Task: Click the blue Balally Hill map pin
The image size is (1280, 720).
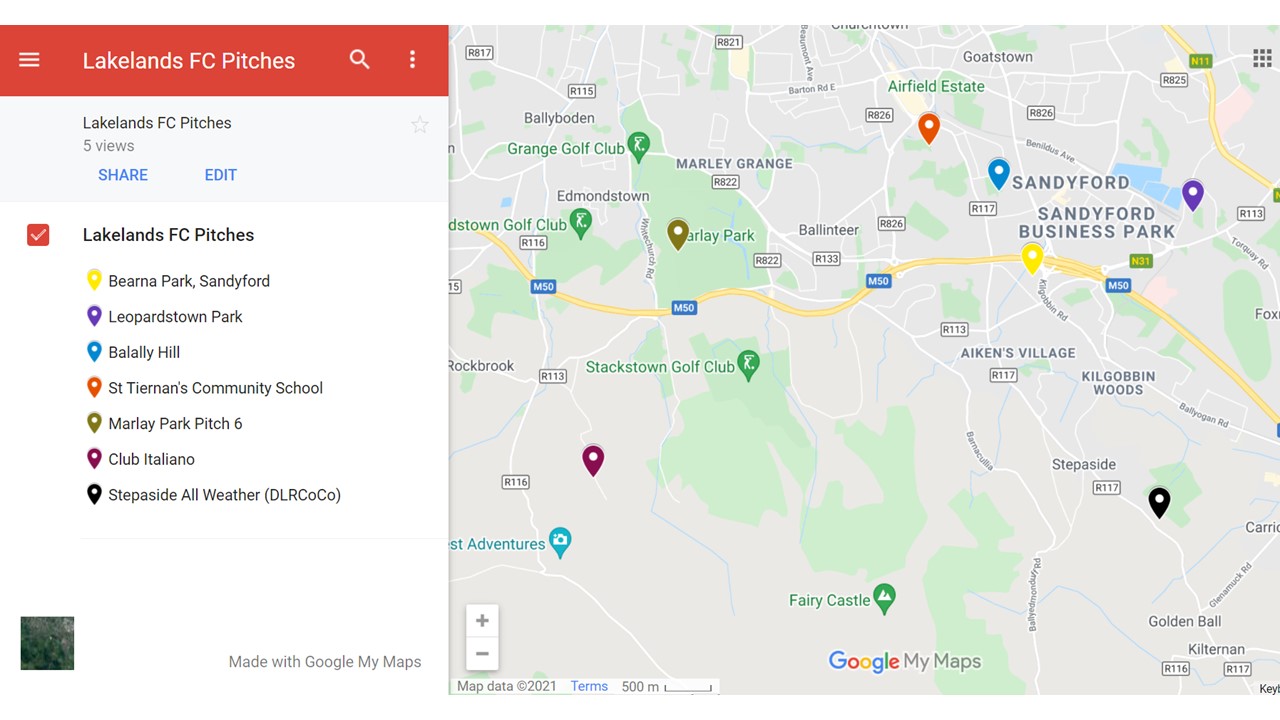Action: (x=998, y=173)
